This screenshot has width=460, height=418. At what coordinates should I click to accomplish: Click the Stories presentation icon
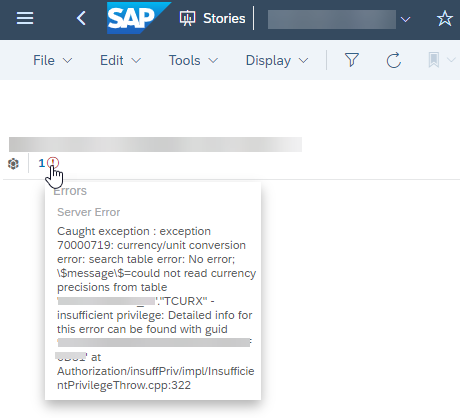pos(187,18)
